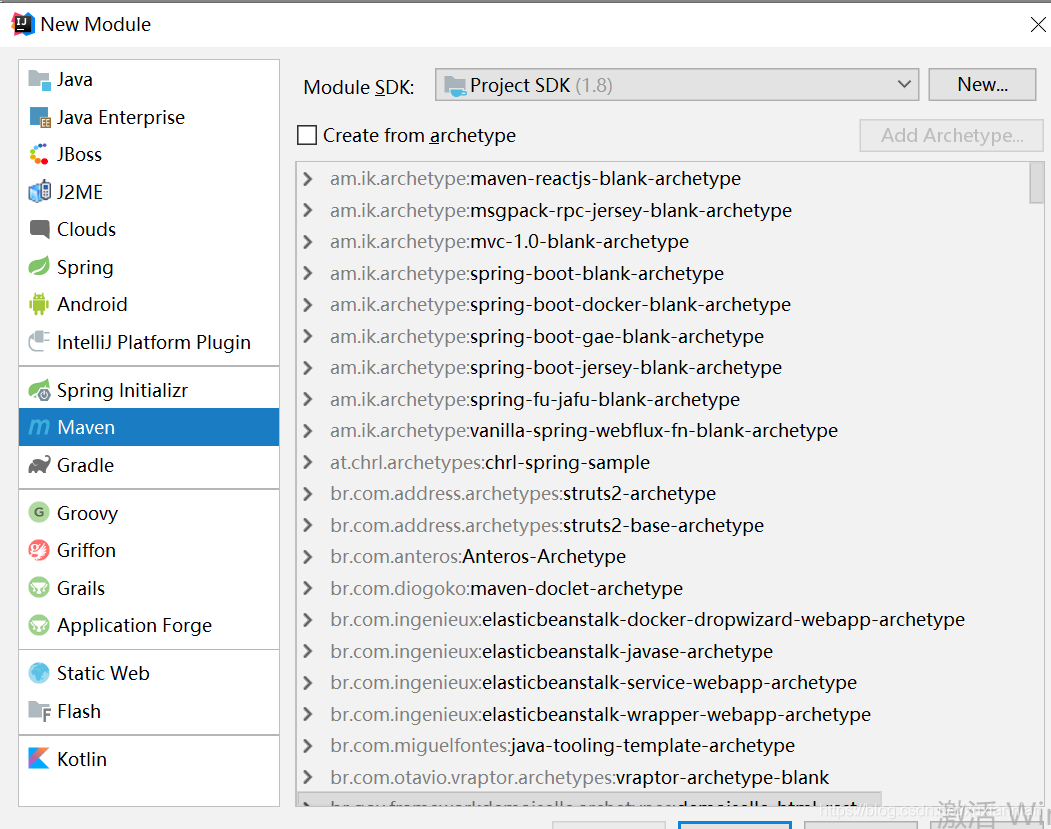Viewport: 1051px width, 829px height.
Task: Click the archetype list vertical scrollbar
Action: point(1036,182)
